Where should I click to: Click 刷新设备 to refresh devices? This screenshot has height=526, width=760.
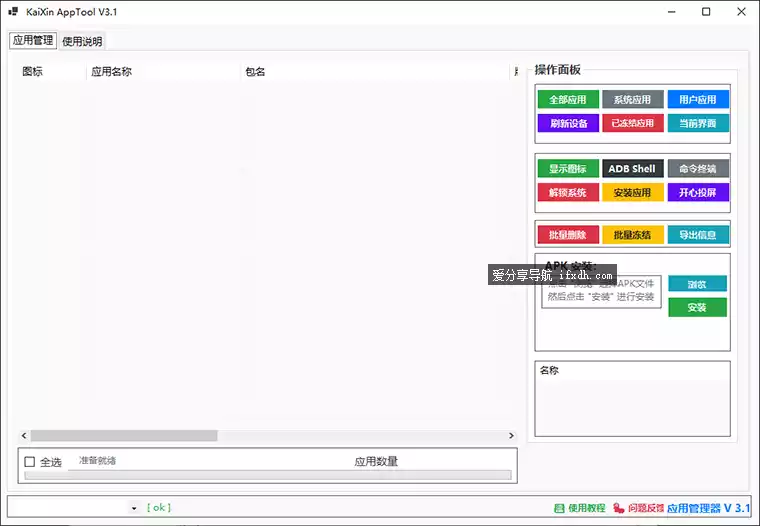pos(568,123)
